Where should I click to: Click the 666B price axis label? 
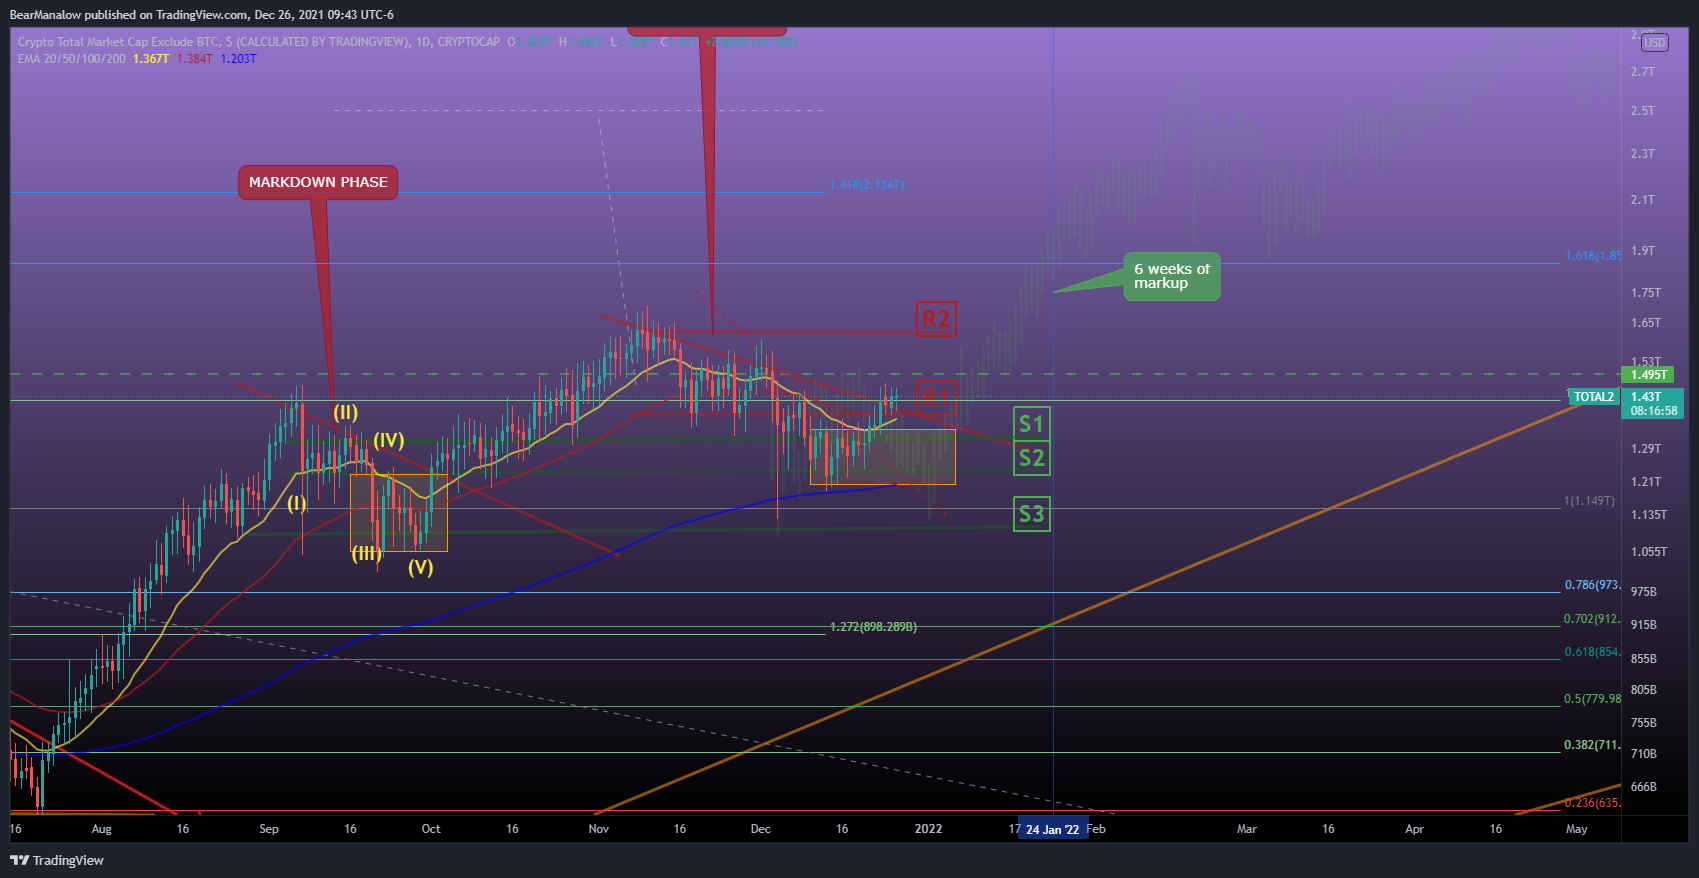click(1644, 787)
